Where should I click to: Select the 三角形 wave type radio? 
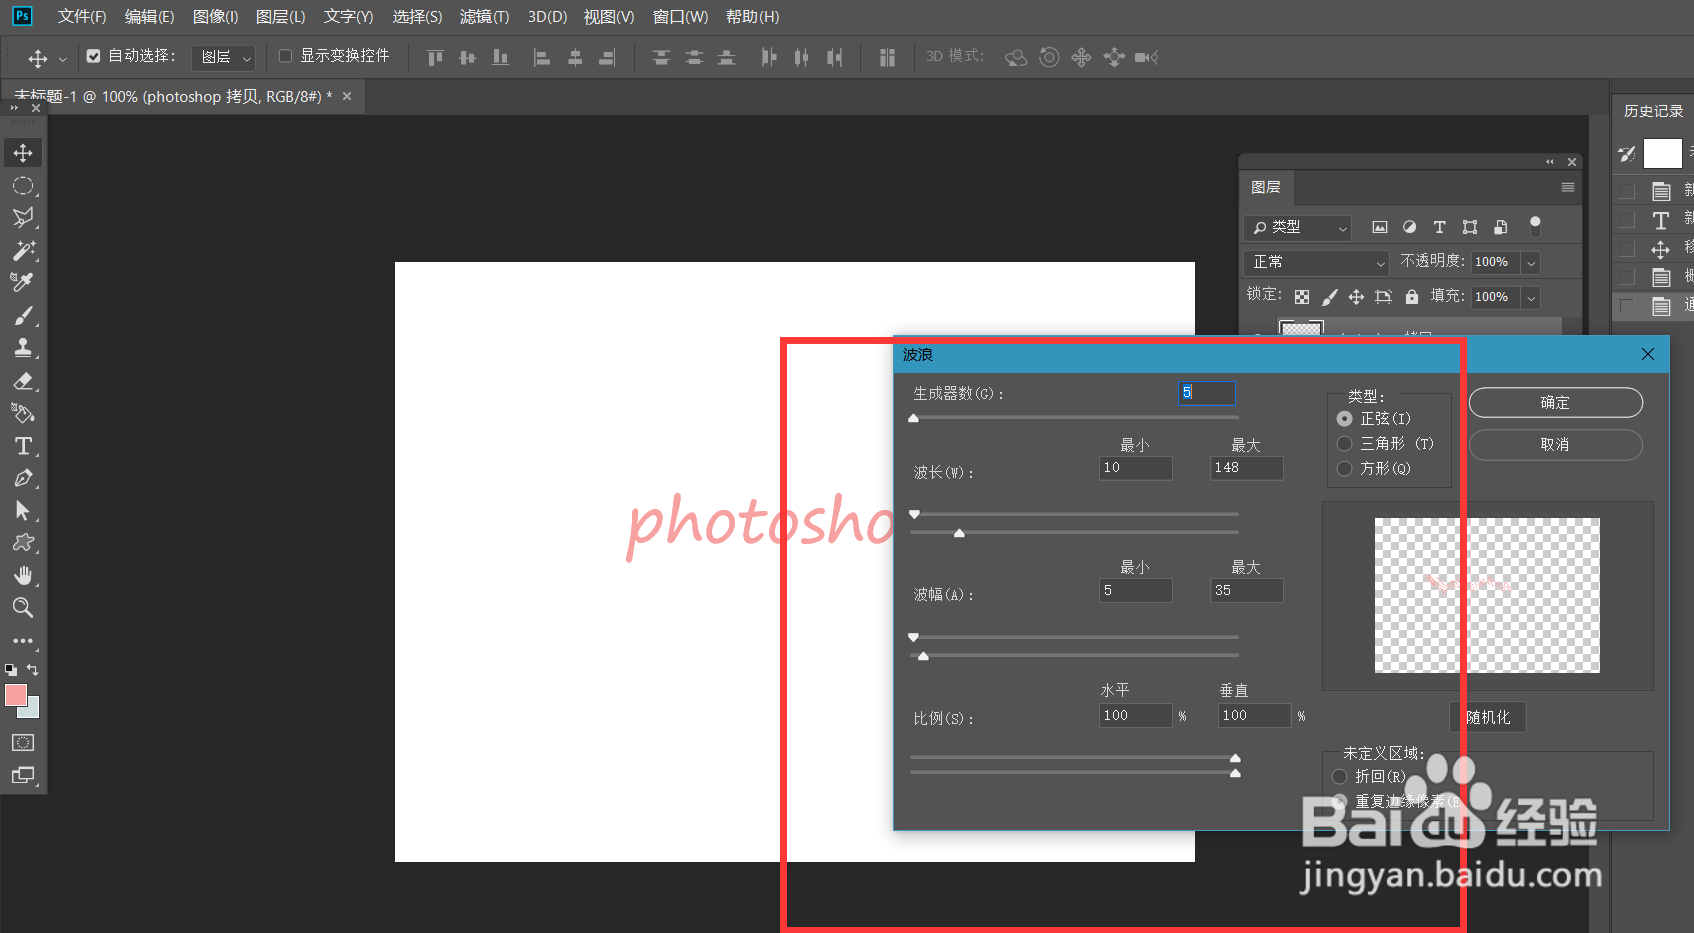[1345, 444]
